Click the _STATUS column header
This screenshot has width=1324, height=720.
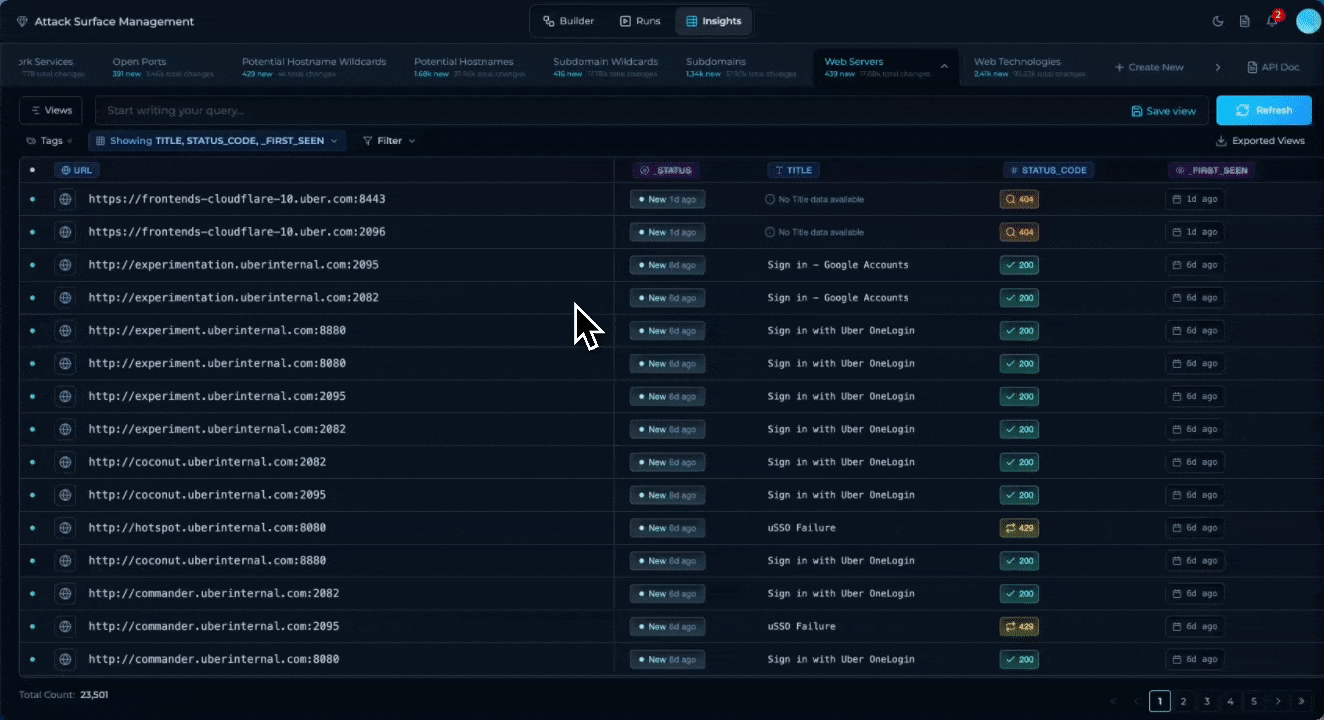(666, 170)
